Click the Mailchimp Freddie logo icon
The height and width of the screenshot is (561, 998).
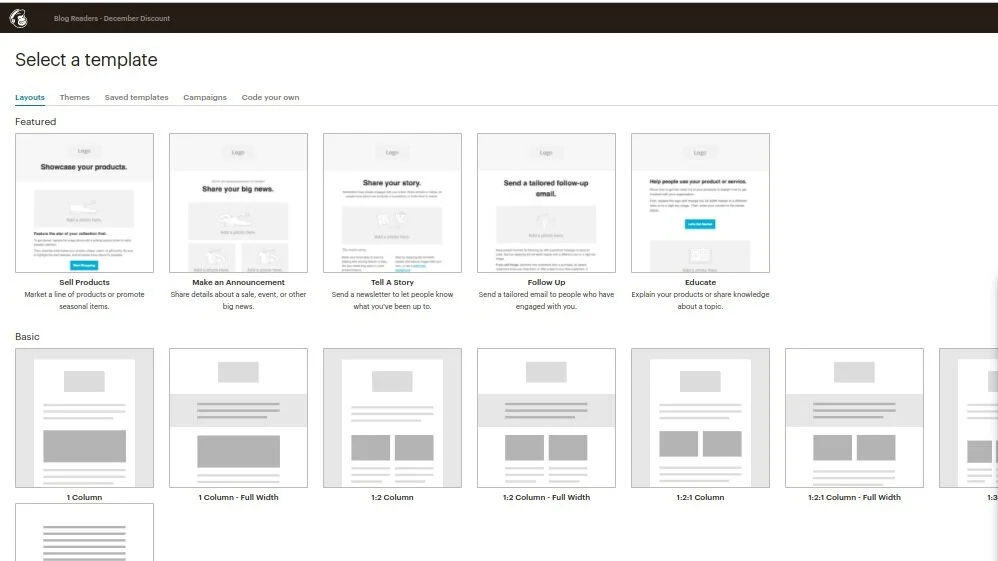coord(18,18)
